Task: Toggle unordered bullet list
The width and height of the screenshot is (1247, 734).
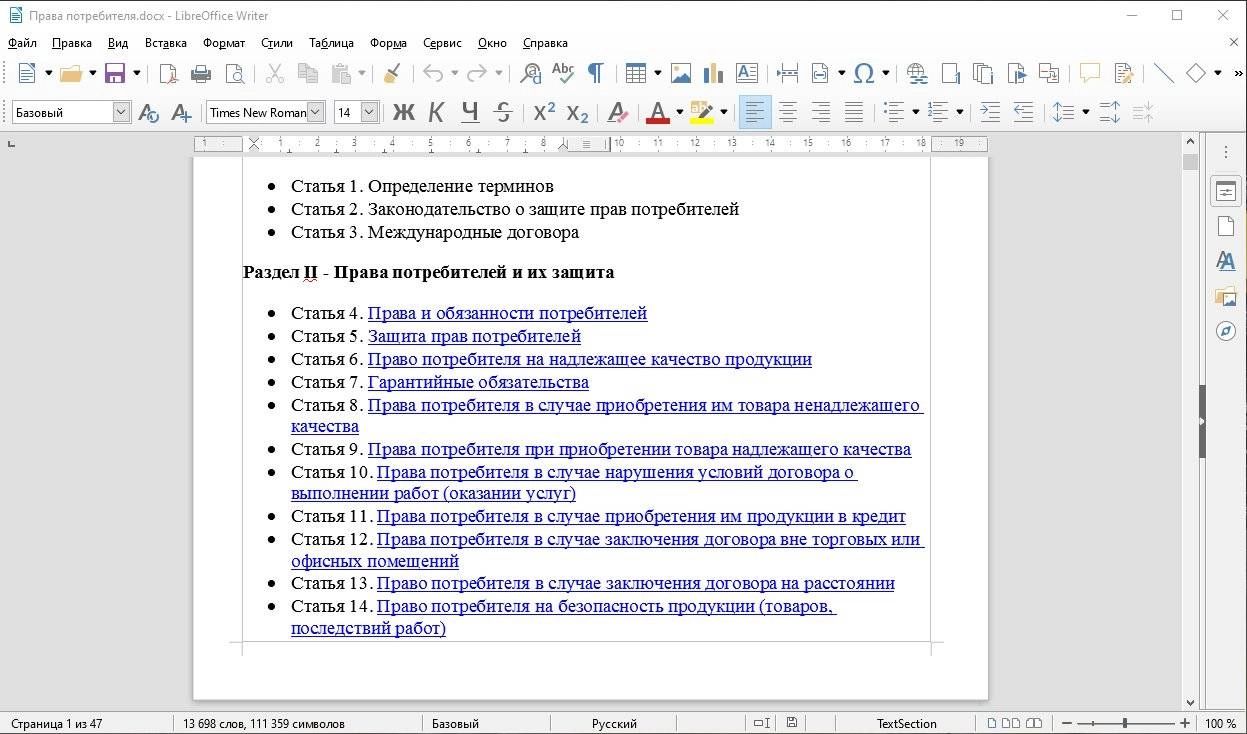Action: coord(894,112)
